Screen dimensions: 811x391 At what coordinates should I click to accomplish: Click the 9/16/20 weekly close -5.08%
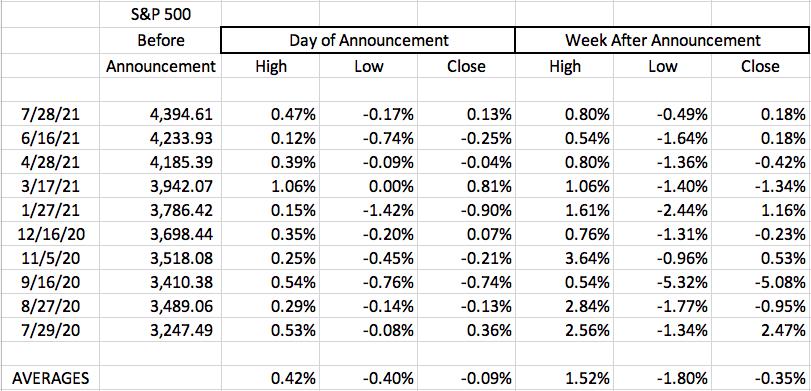(761, 282)
